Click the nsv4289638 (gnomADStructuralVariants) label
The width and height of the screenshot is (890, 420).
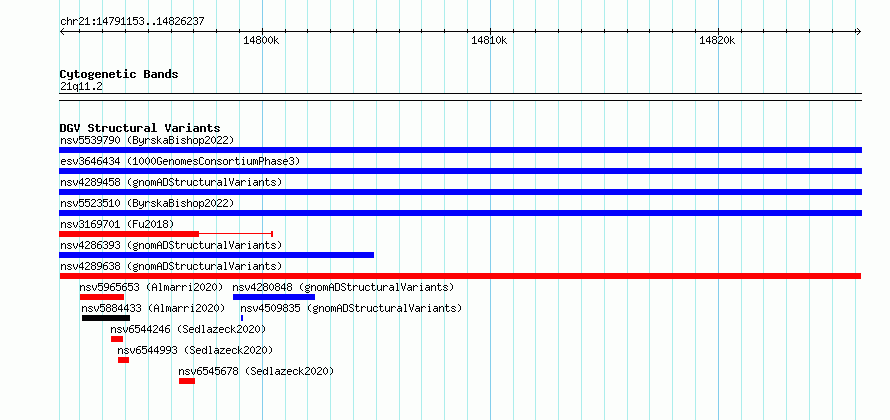coord(171,266)
